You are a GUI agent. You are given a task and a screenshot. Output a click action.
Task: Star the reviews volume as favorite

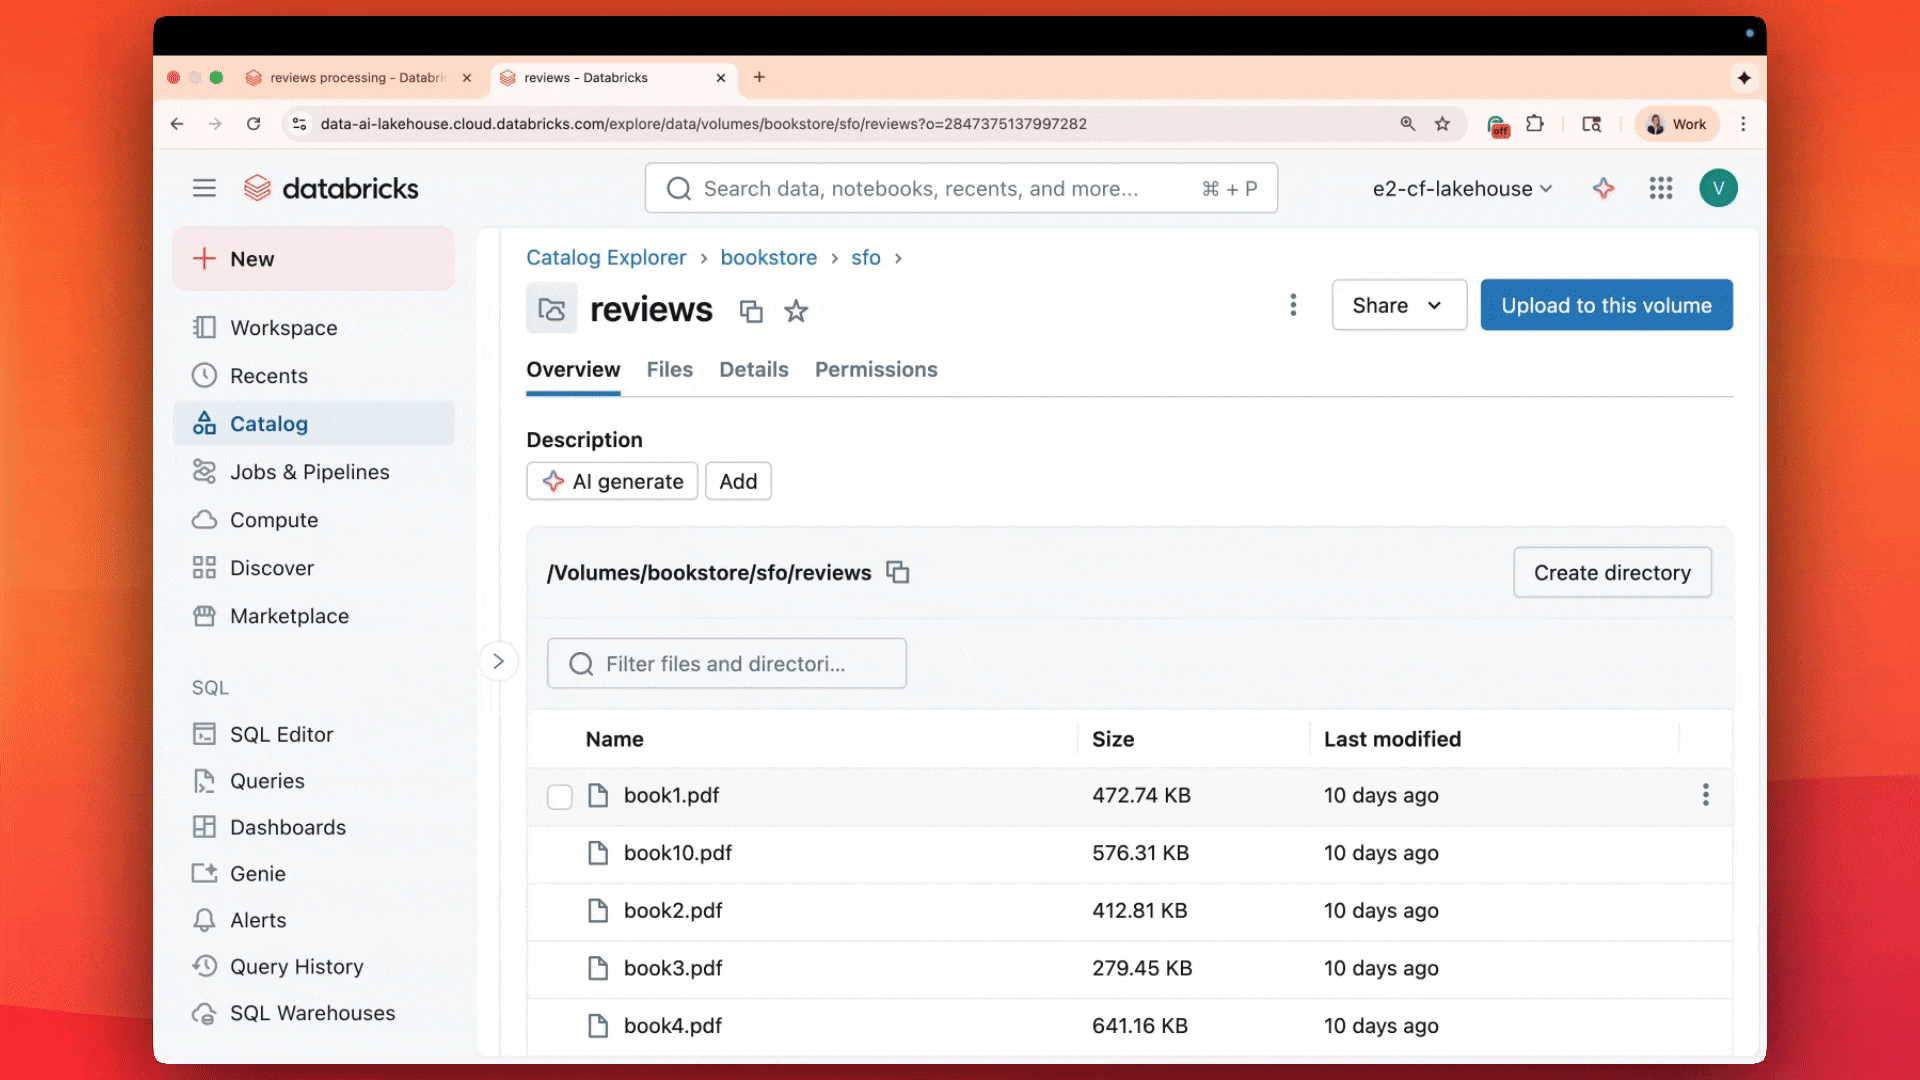tap(795, 311)
